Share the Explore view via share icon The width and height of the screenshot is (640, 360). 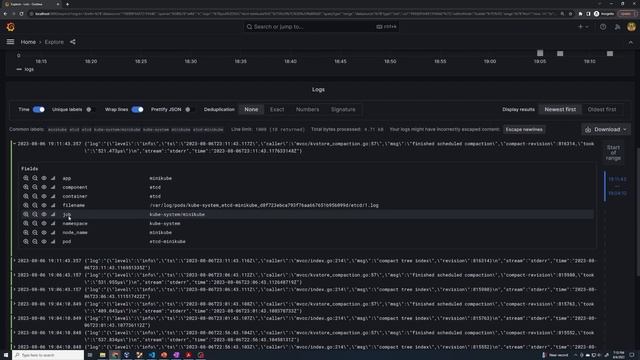tap(73, 42)
